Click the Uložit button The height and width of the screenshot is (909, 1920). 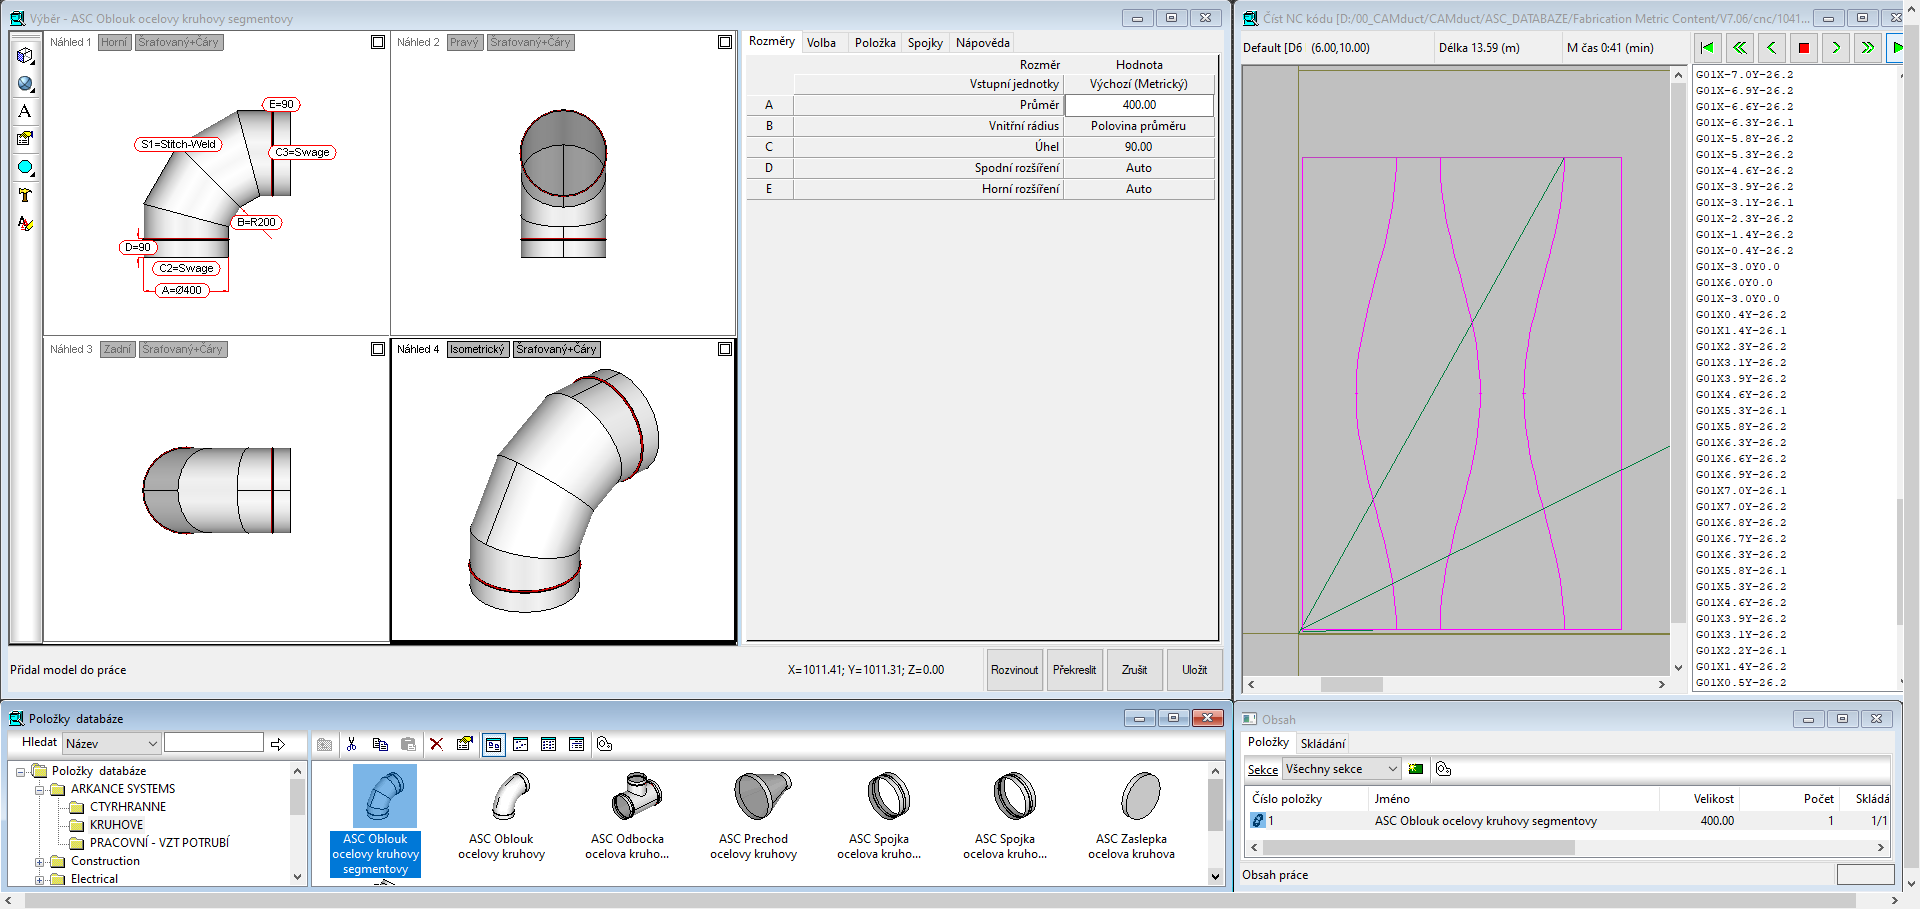1194,670
